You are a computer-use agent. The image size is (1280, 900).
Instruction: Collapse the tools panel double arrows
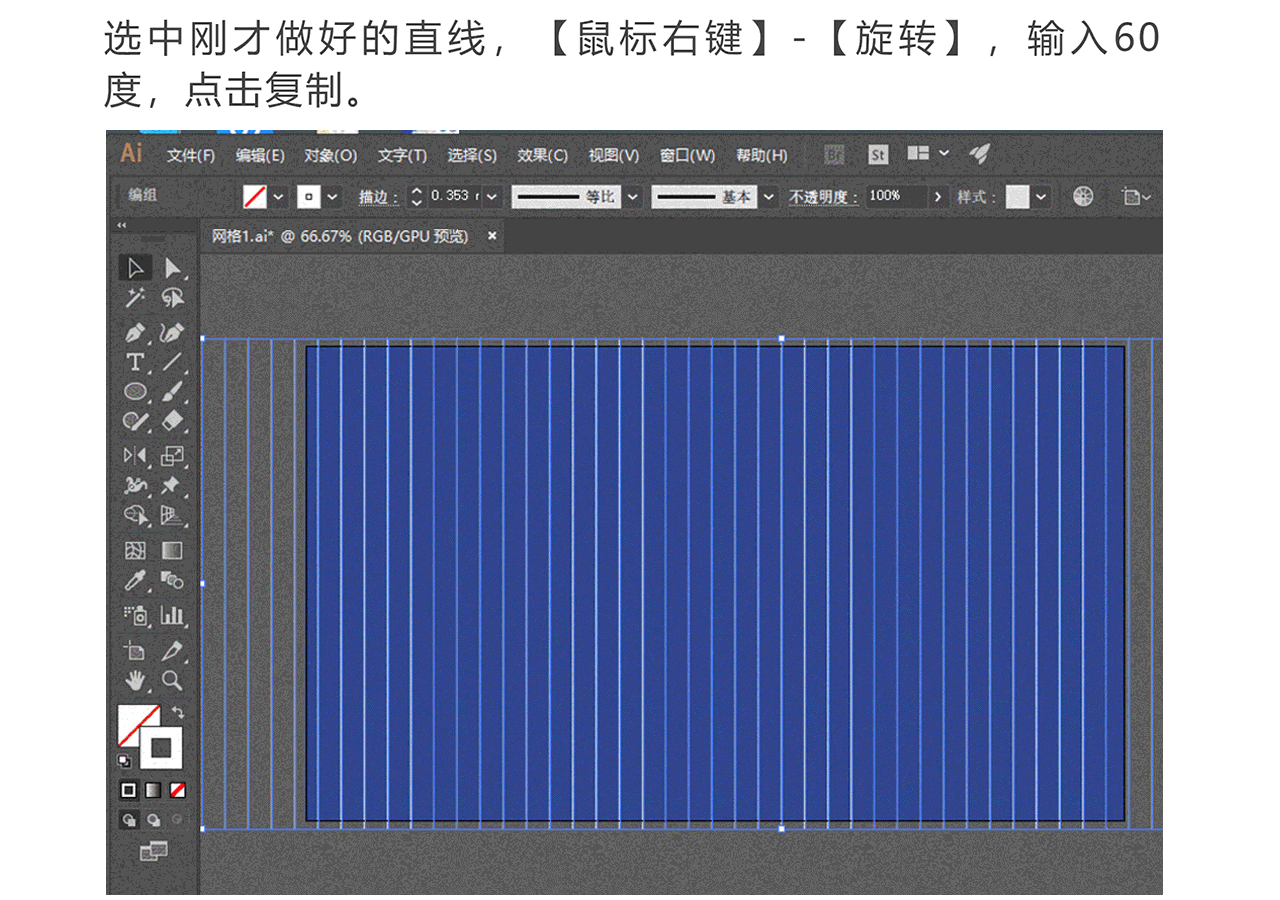[122, 225]
